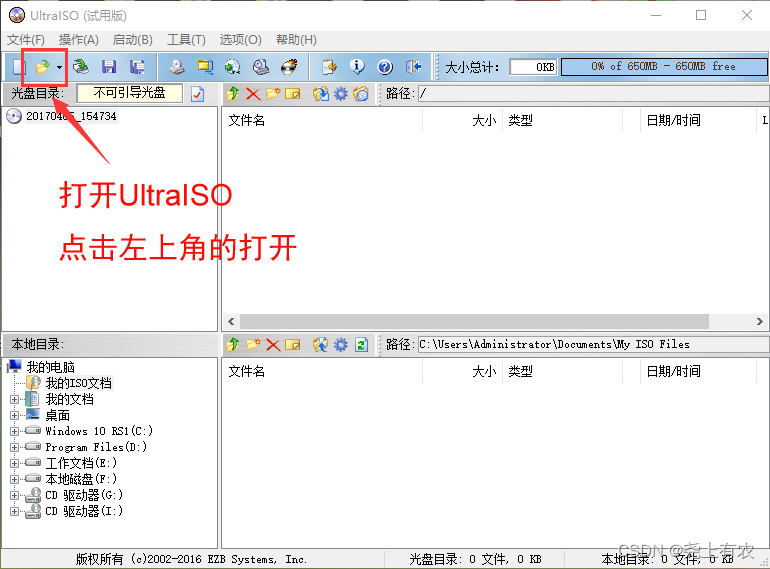Open the dropdown arrow beside the Open icon
The image size is (770, 569).
click(x=59, y=67)
